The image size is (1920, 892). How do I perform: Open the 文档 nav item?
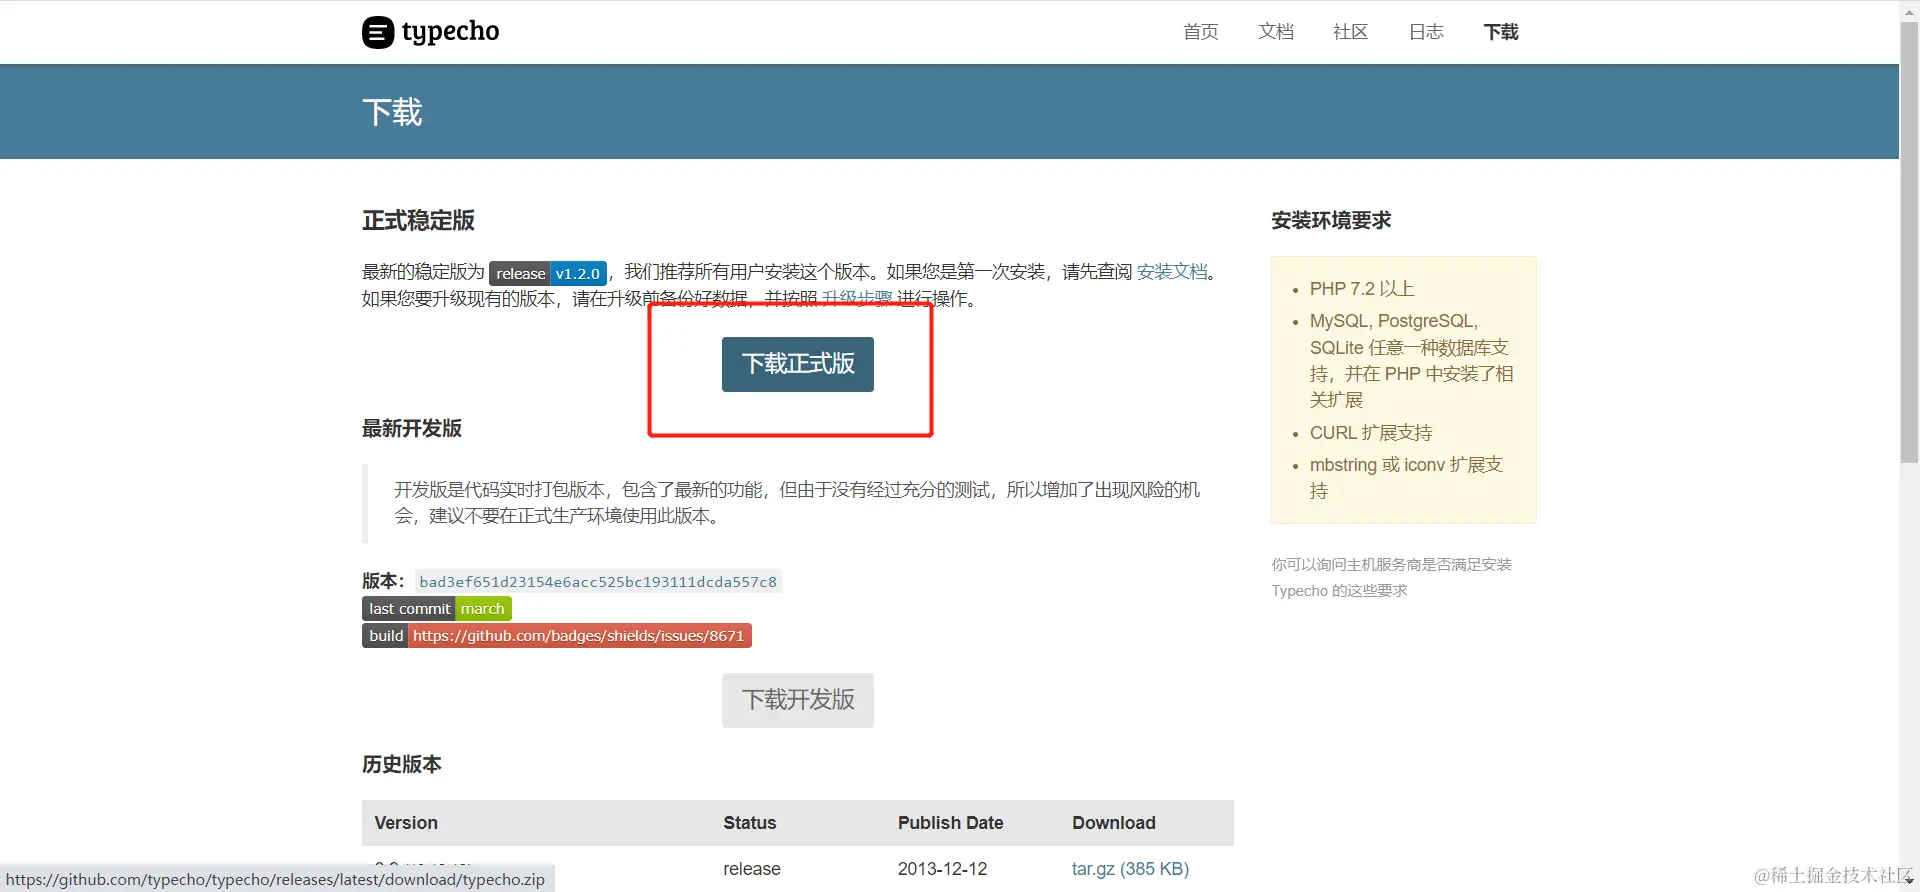pyautogui.click(x=1275, y=32)
